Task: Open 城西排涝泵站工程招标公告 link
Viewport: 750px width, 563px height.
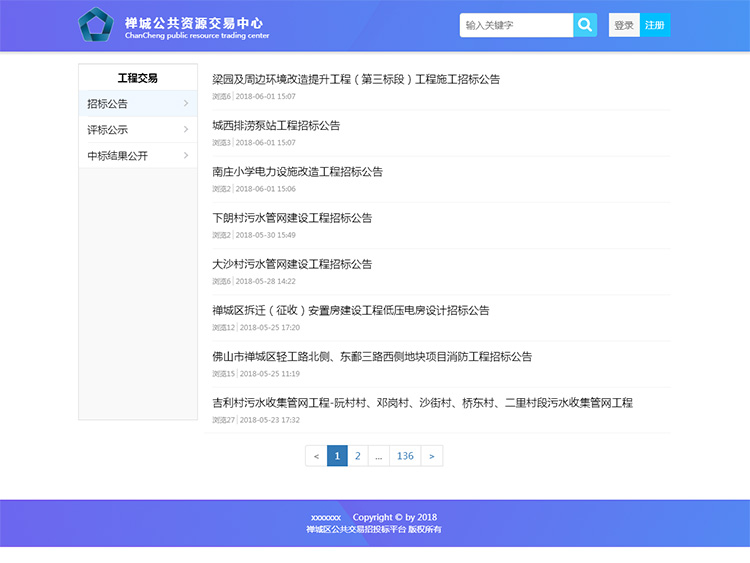Action: (x=276, y=125)
